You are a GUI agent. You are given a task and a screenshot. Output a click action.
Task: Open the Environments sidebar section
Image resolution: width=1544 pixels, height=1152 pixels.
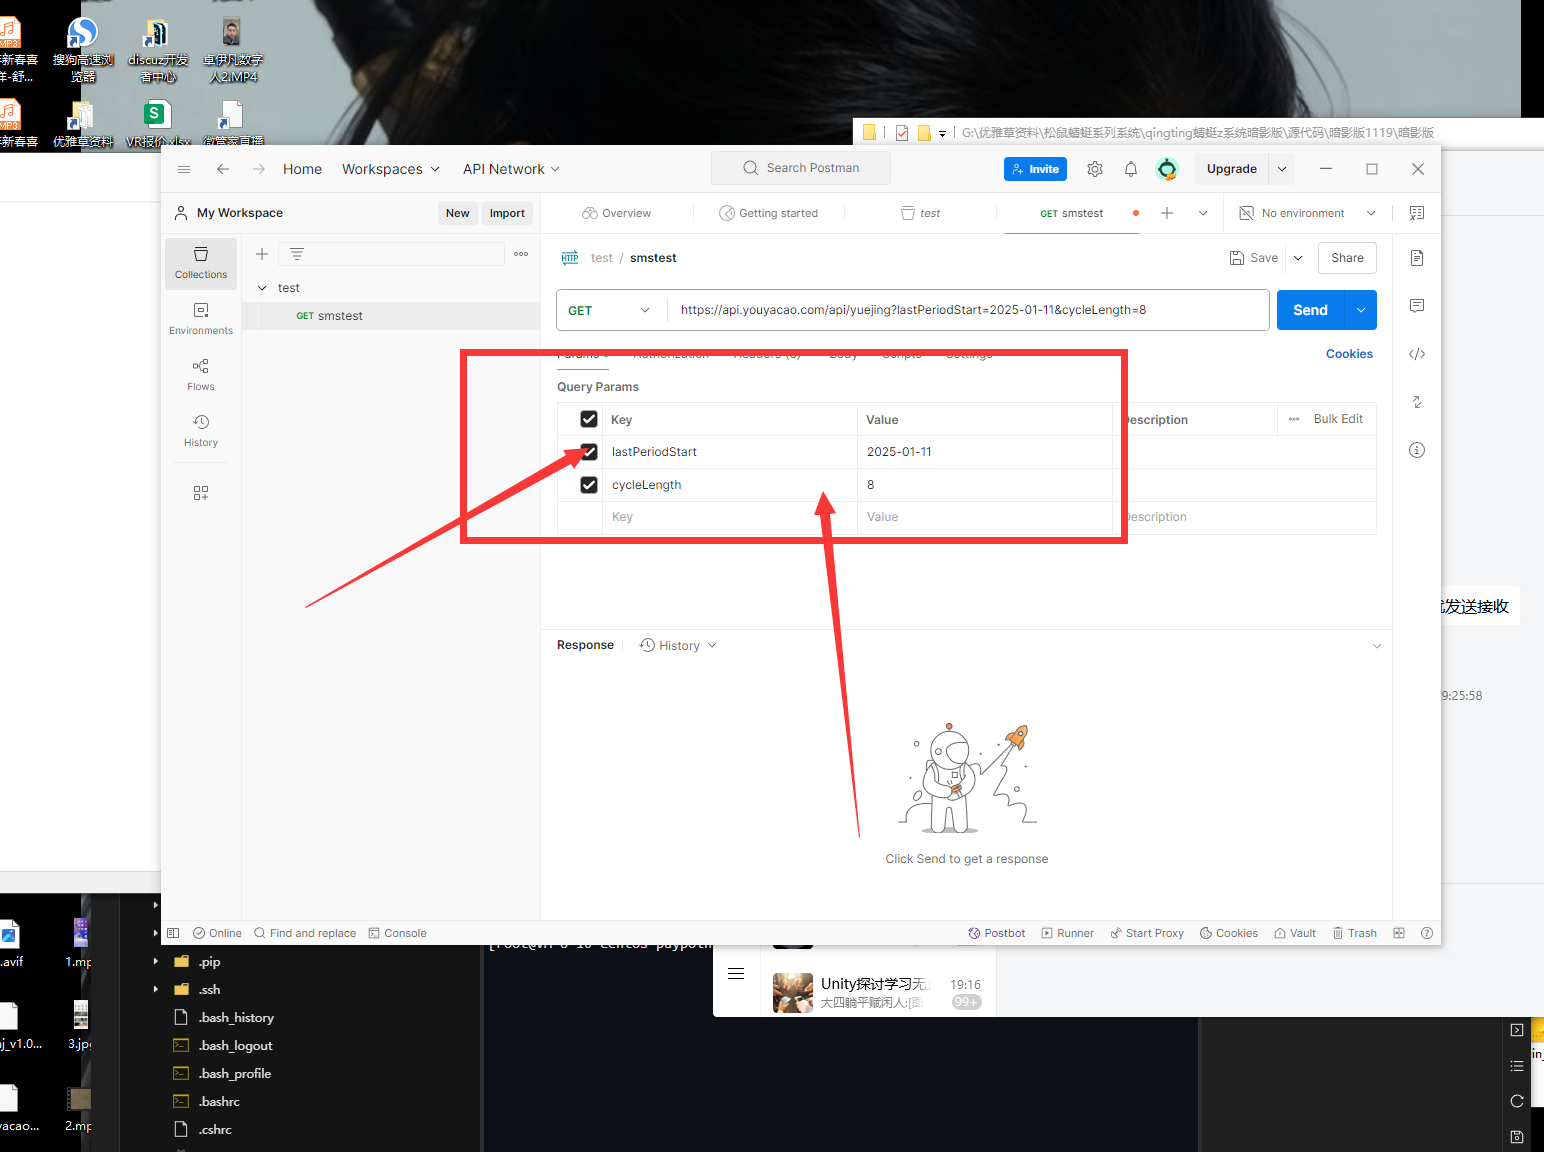(201, 319)
